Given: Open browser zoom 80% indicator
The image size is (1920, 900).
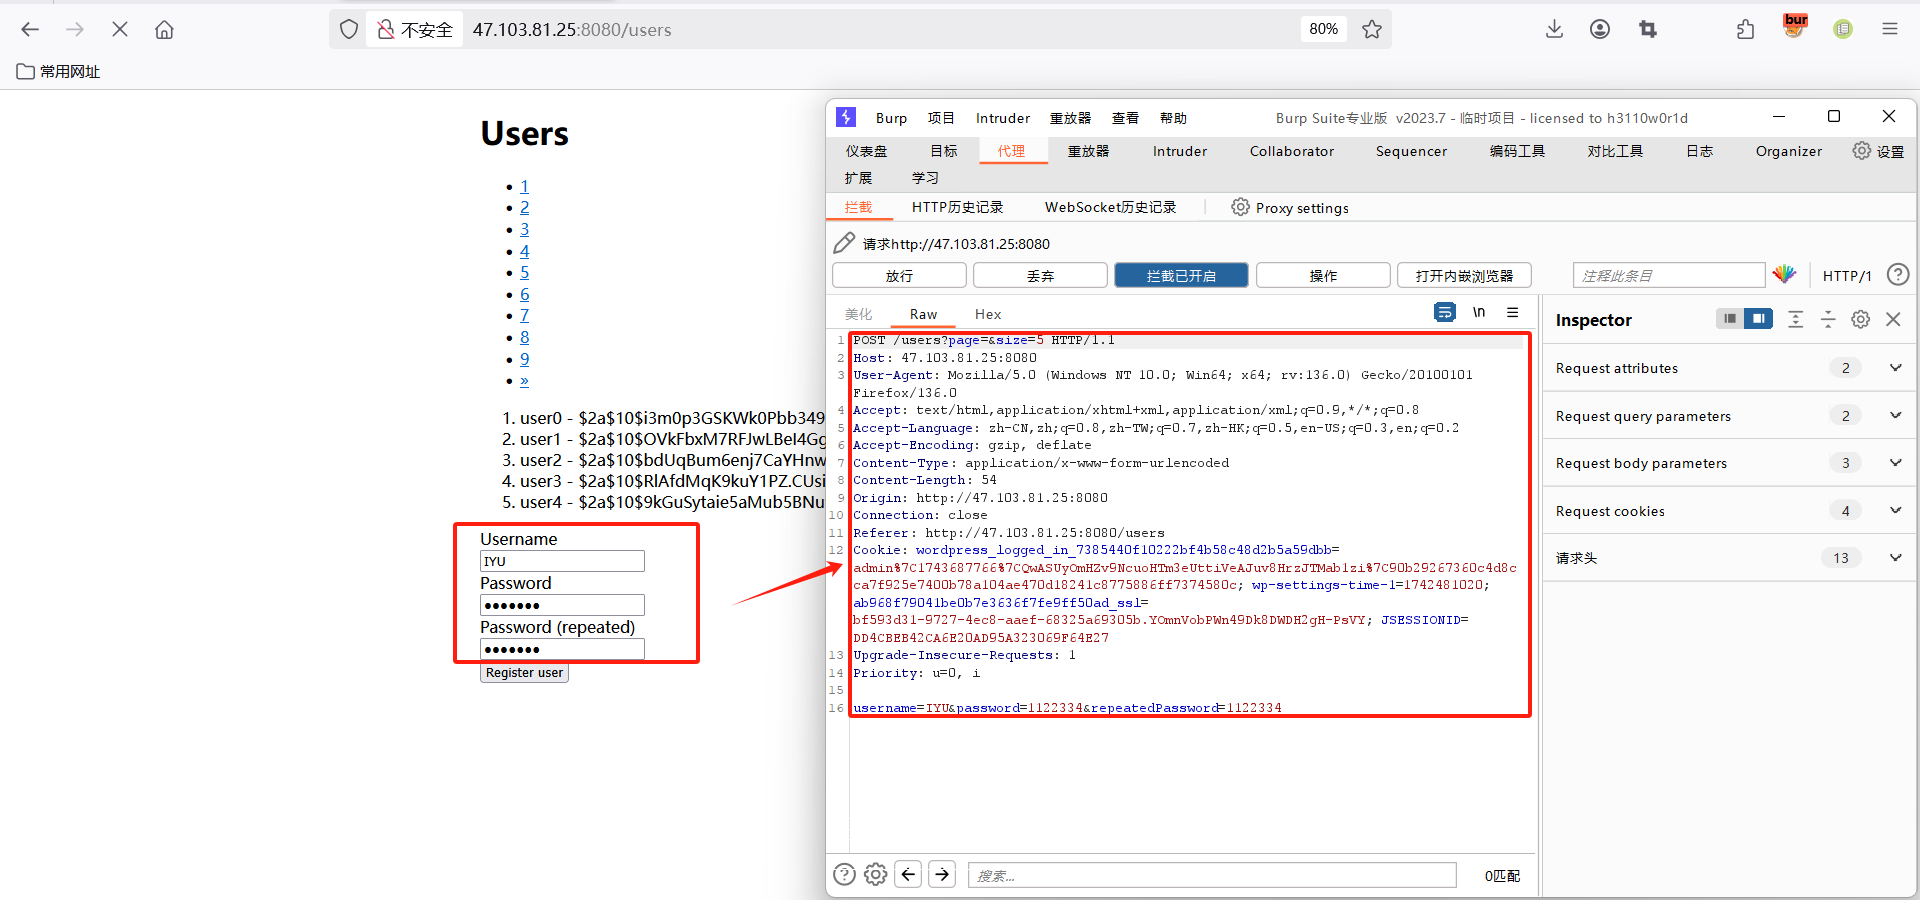Looking at the screenshot, I should click(1323, 29).
